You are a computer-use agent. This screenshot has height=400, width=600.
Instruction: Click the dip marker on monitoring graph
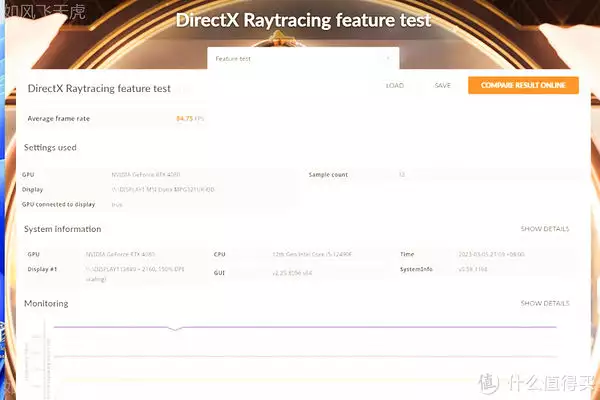pos(175,328)
